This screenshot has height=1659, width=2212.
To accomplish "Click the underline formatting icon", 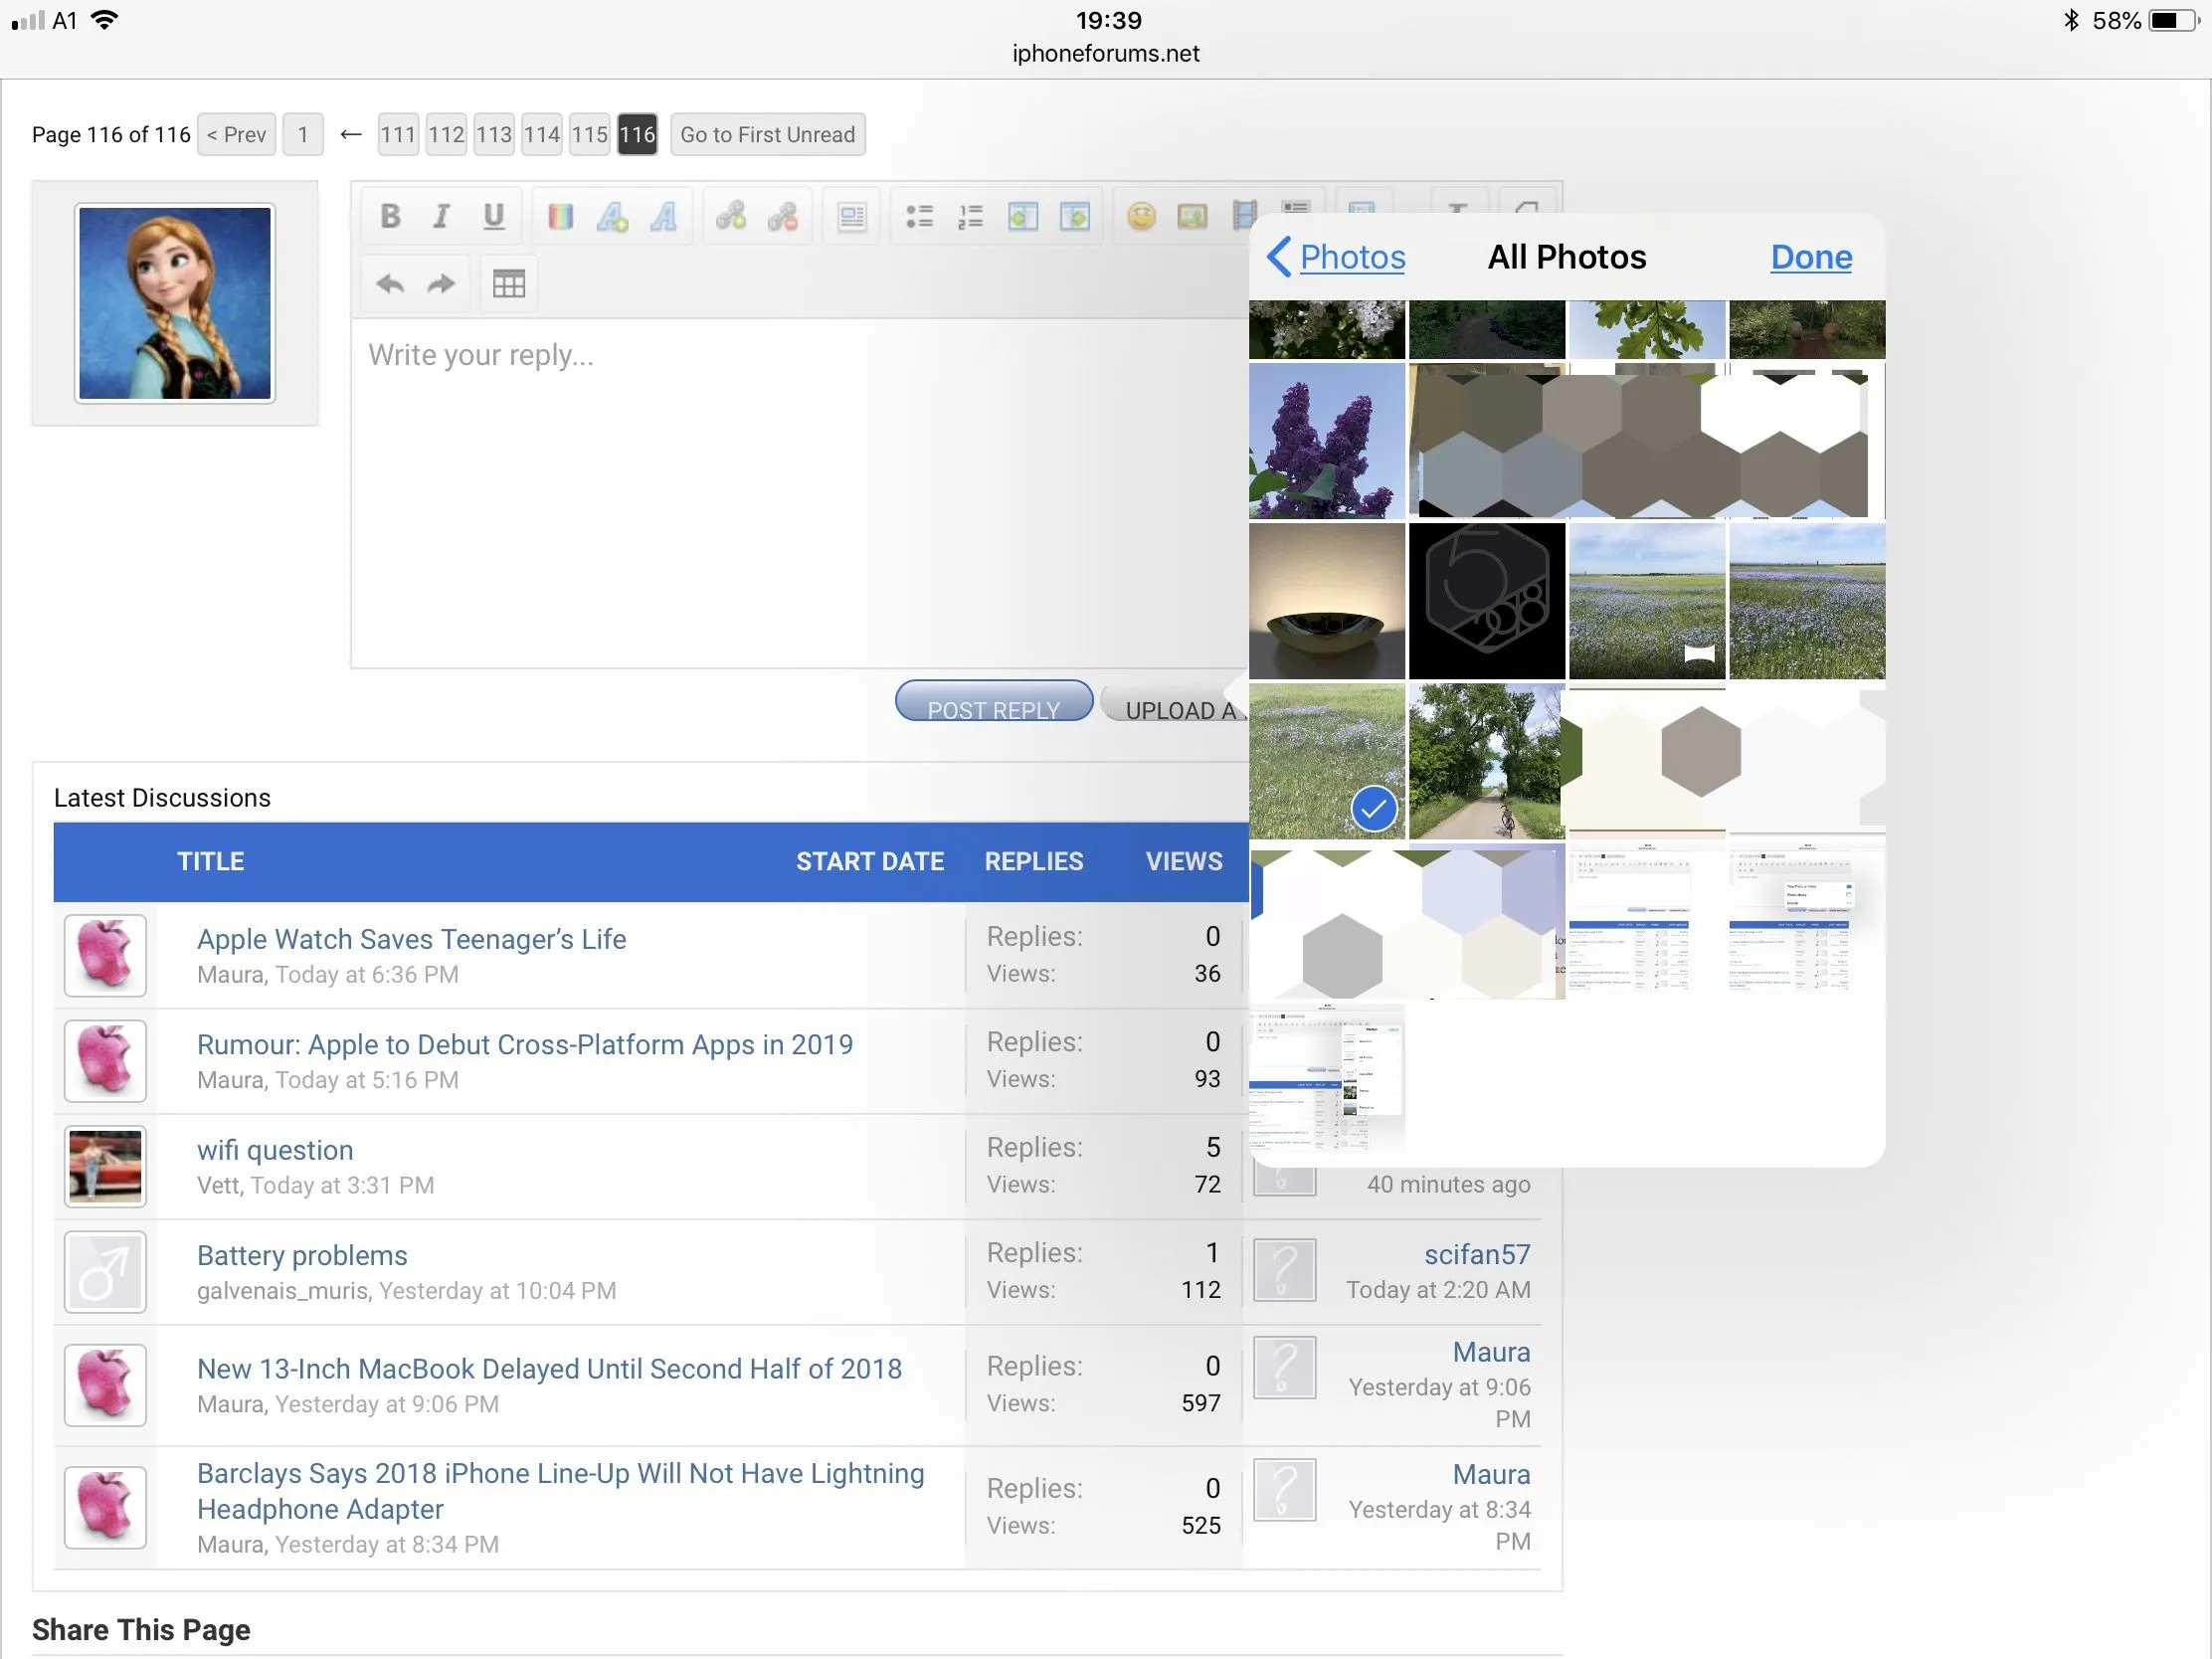I will [493, 216].
